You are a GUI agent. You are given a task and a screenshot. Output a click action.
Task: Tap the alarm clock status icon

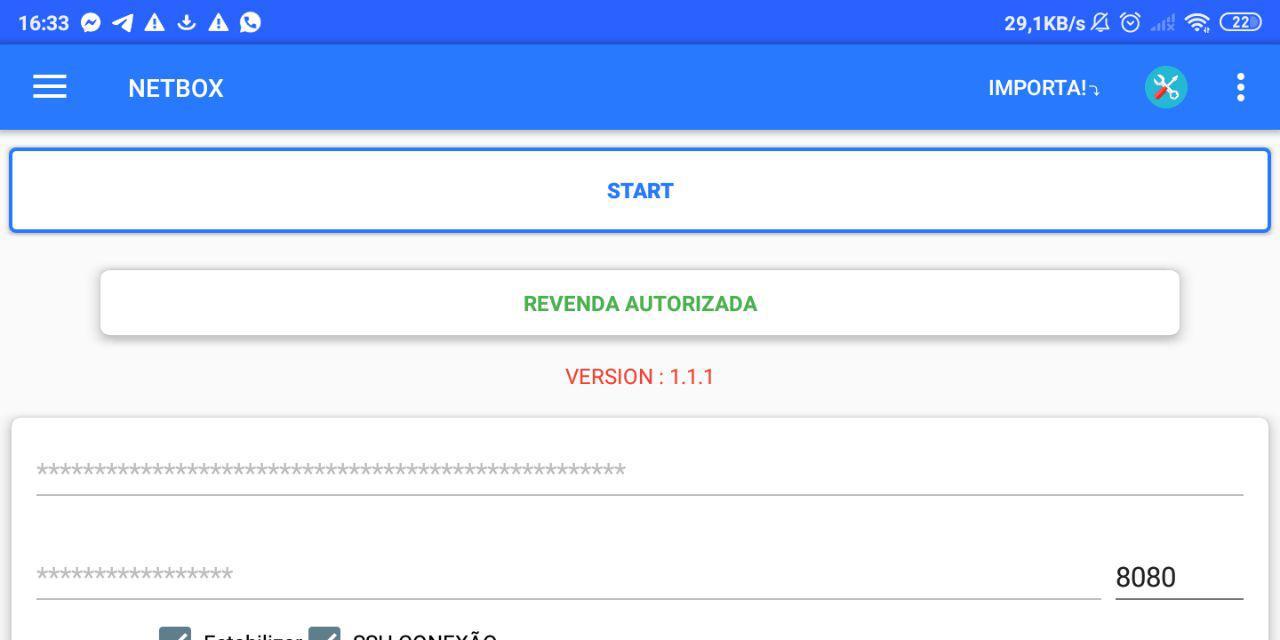pos(1130,22)
